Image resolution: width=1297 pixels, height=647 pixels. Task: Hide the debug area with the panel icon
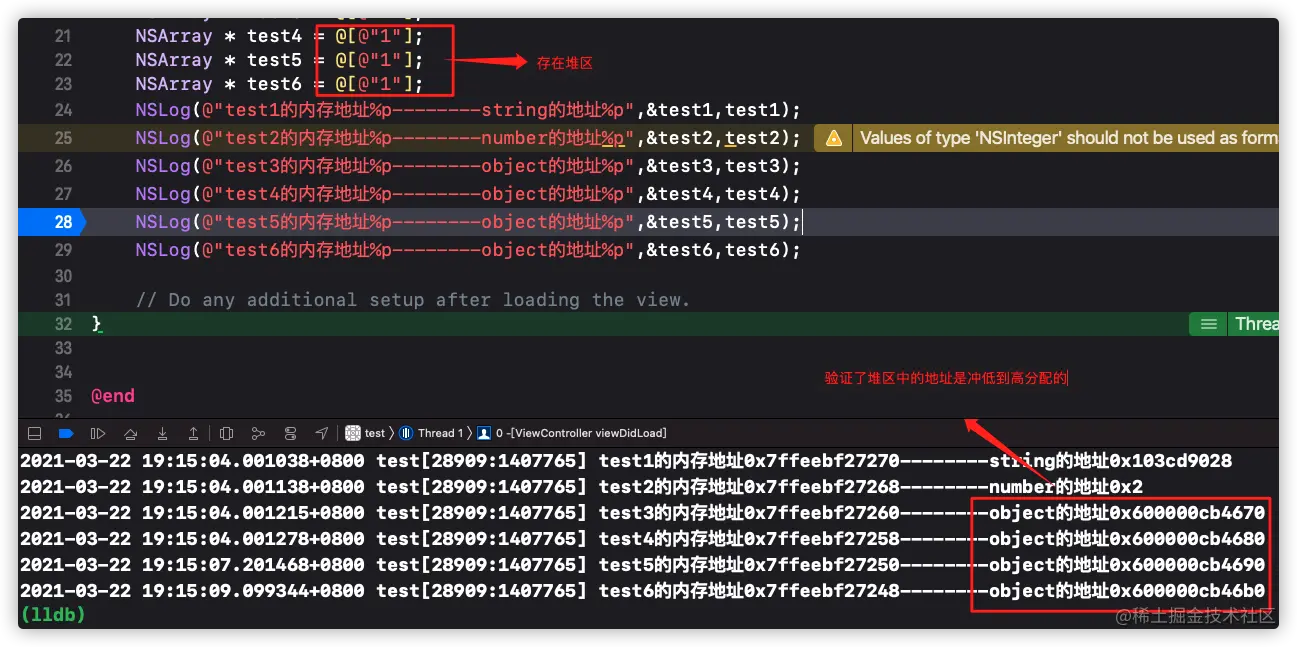tap(34, 433)
